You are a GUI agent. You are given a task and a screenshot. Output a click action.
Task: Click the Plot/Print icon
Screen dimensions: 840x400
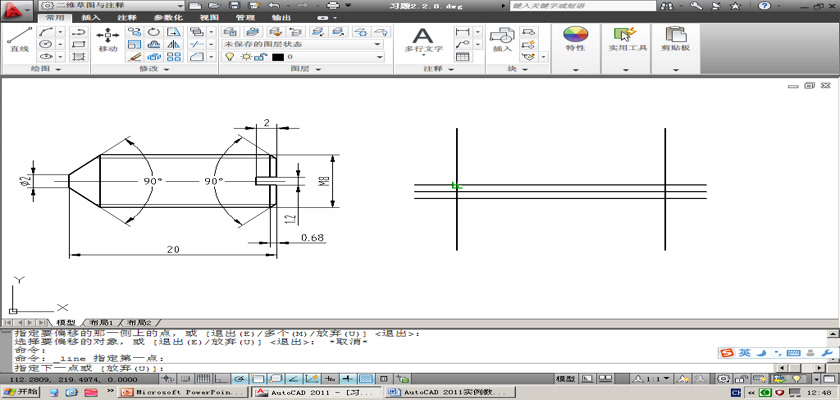coord(333,5)
